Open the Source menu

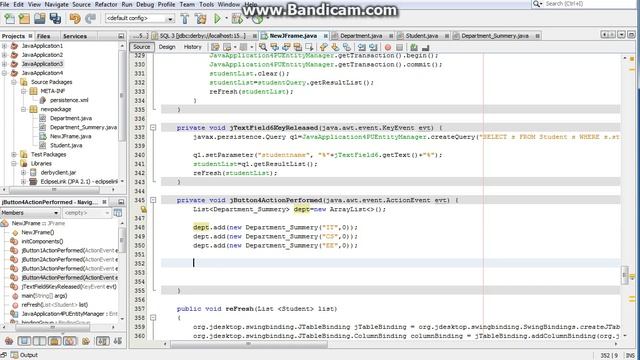[81, 4]
